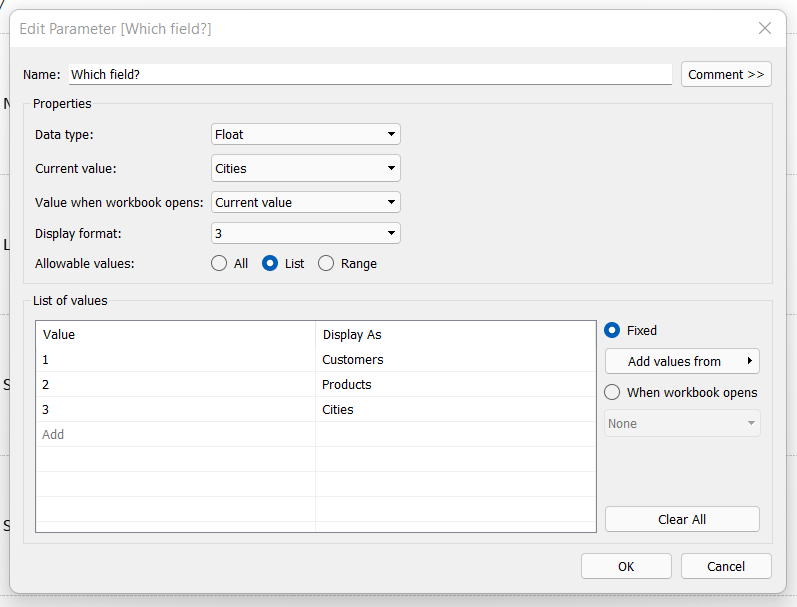
Task: Close the Edit Parameter dialog
Action: tap(764, 28)
